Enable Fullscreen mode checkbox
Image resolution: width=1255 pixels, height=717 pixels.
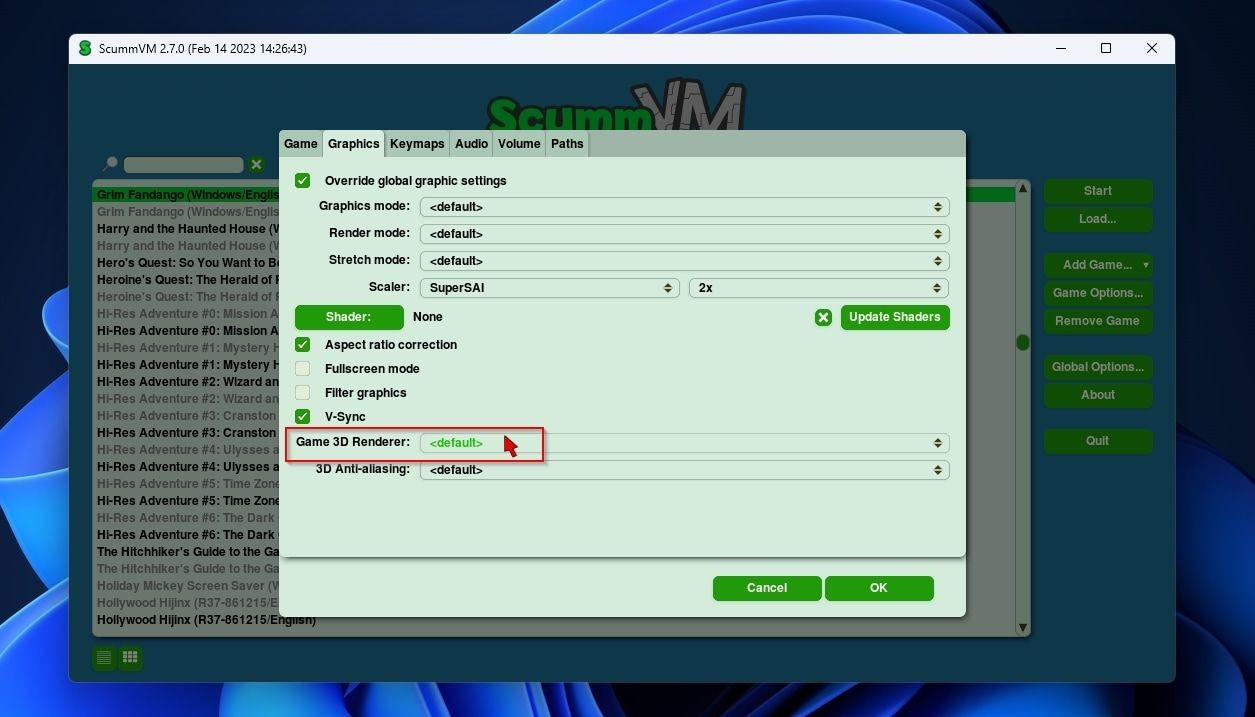click(303, 369)
